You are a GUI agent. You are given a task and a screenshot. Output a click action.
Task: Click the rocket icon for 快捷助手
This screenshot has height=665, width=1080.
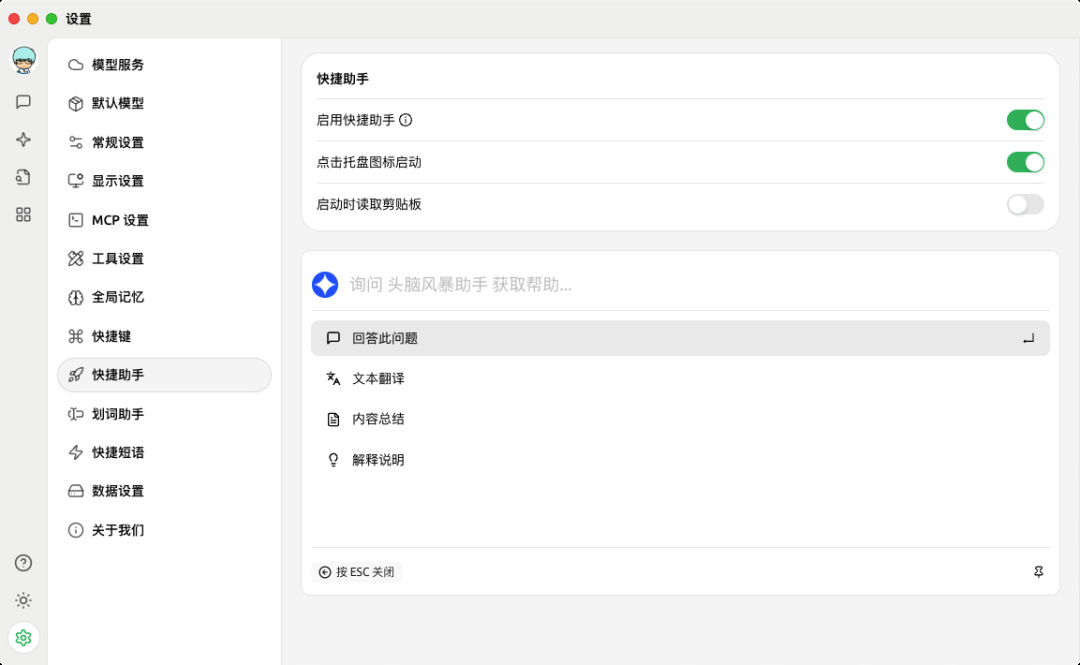(x=76, y=375)
